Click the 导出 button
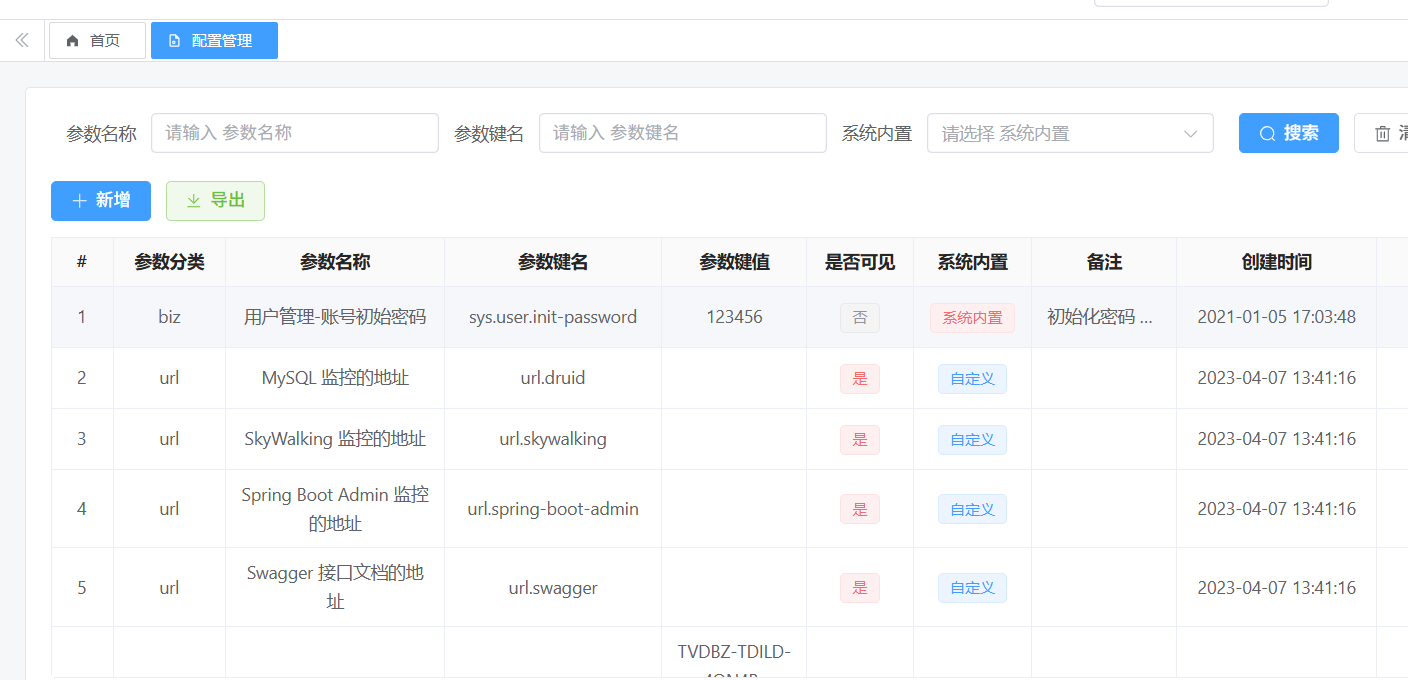 pyautogui.click(x=215, y=201)
